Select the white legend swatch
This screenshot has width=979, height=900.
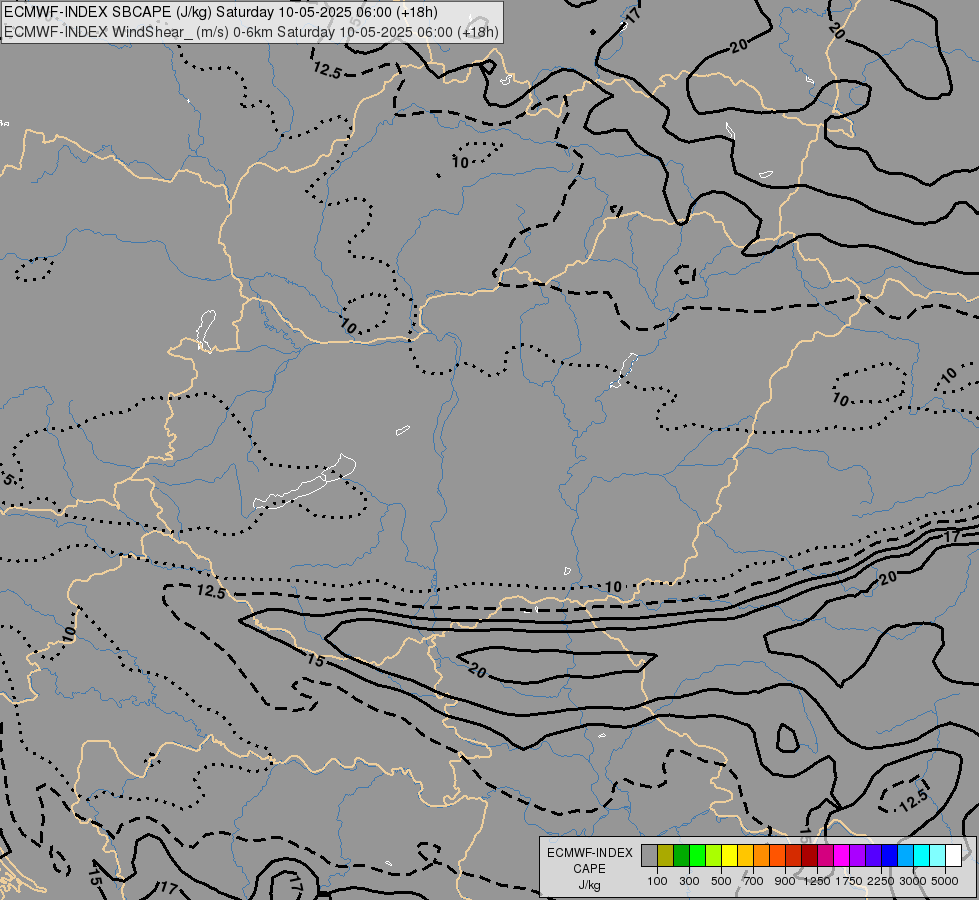point(953,856)
